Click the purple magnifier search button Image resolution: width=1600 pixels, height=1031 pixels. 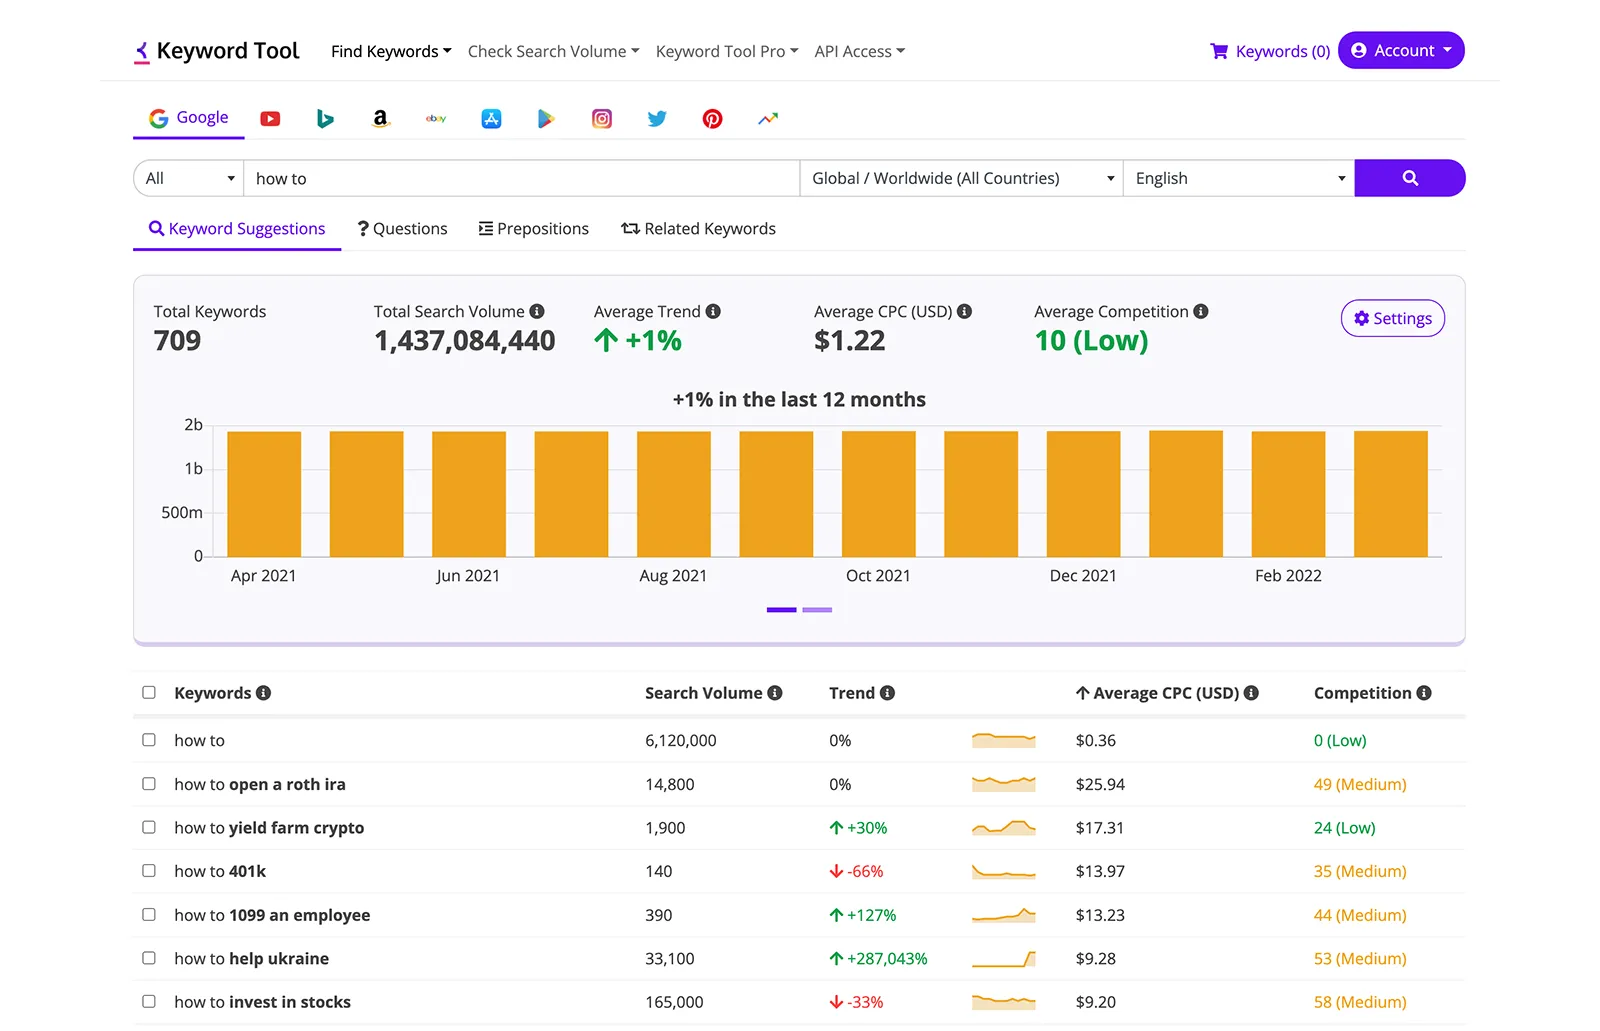pyautogui.click(x=1409, y=178)
